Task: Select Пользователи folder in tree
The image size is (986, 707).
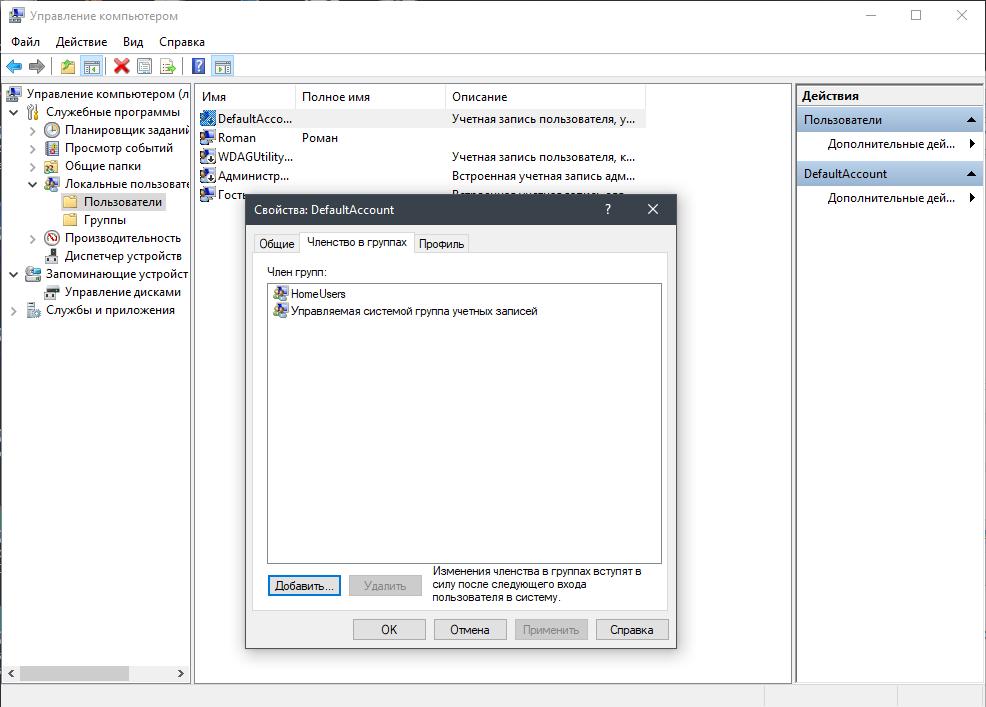Action: tap(123, 202)
